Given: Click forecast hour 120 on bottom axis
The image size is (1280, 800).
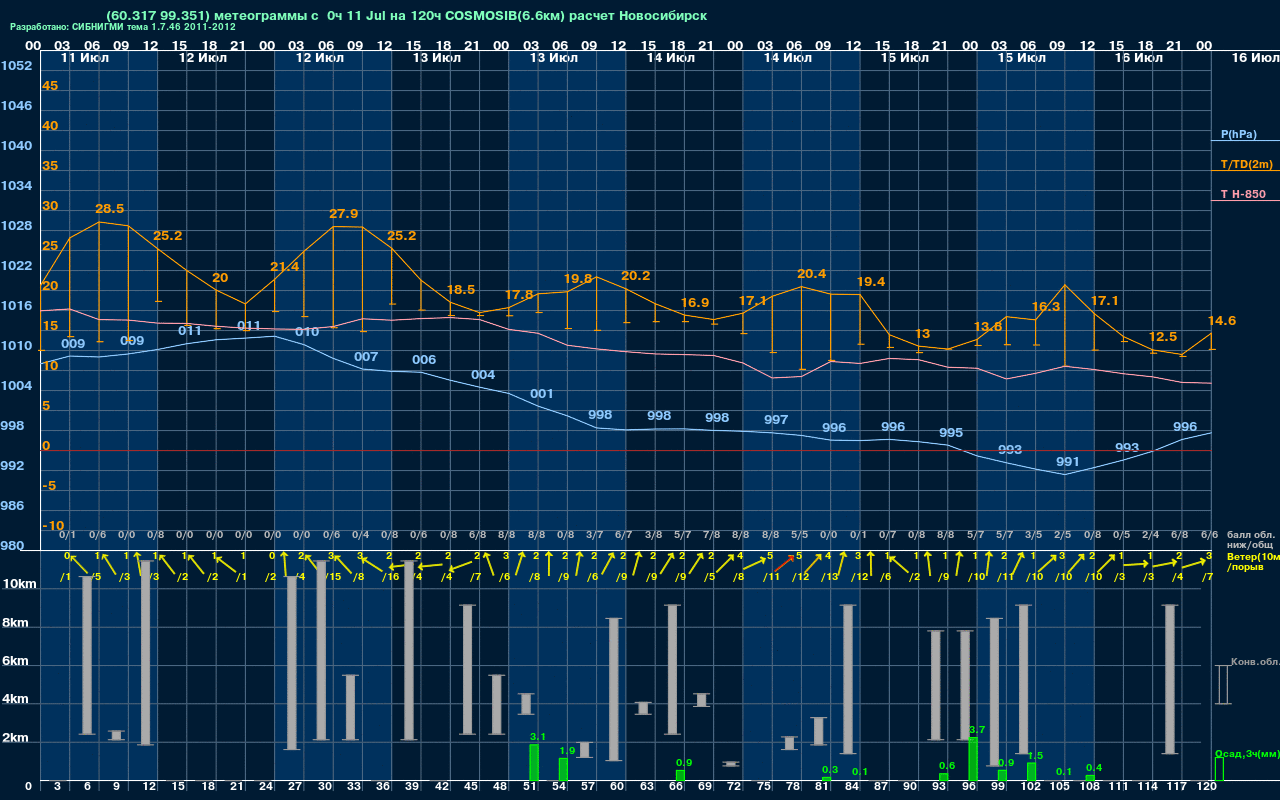Looking at the screenshot, I should click(x=1206, y=787).
